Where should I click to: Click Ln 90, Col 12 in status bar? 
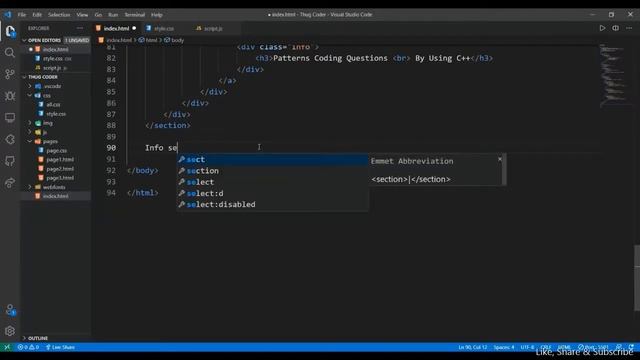pos(472,347)
